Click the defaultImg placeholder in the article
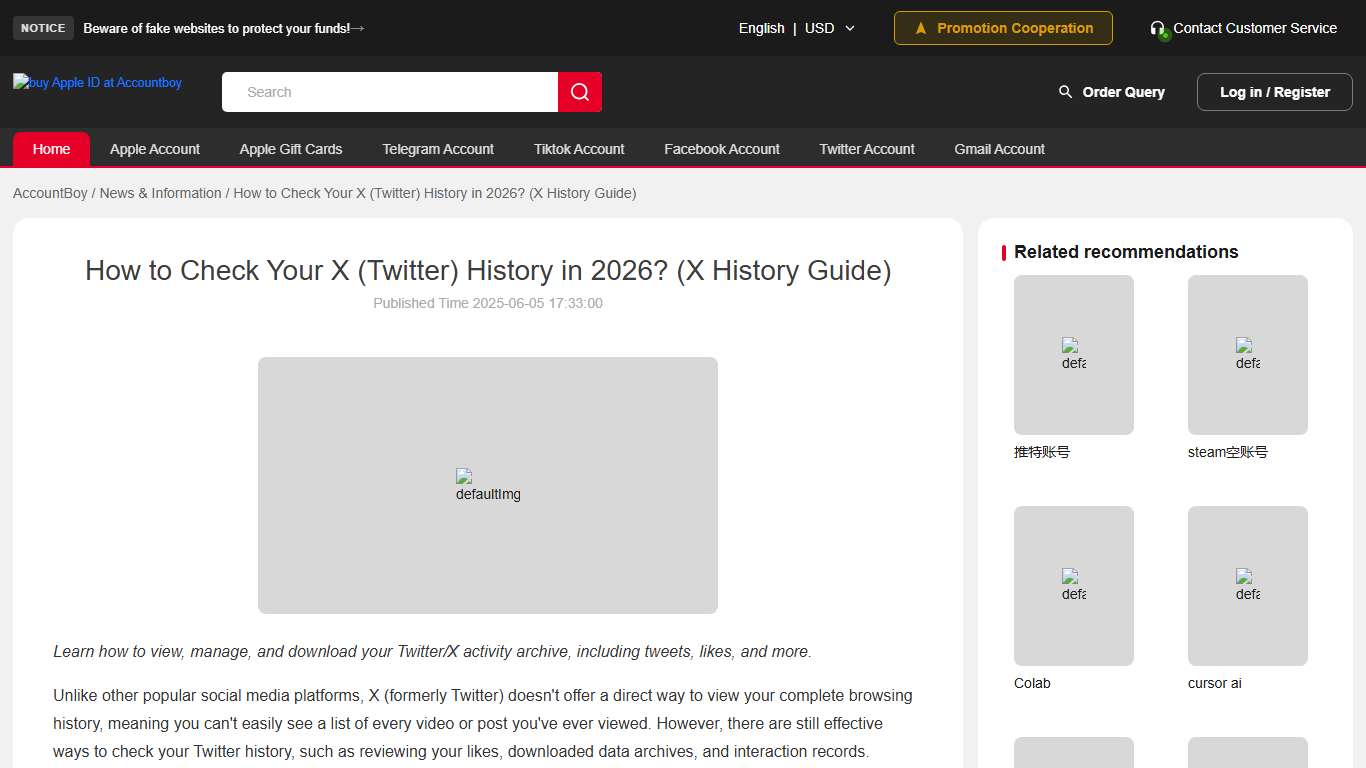 coord(487,485)
